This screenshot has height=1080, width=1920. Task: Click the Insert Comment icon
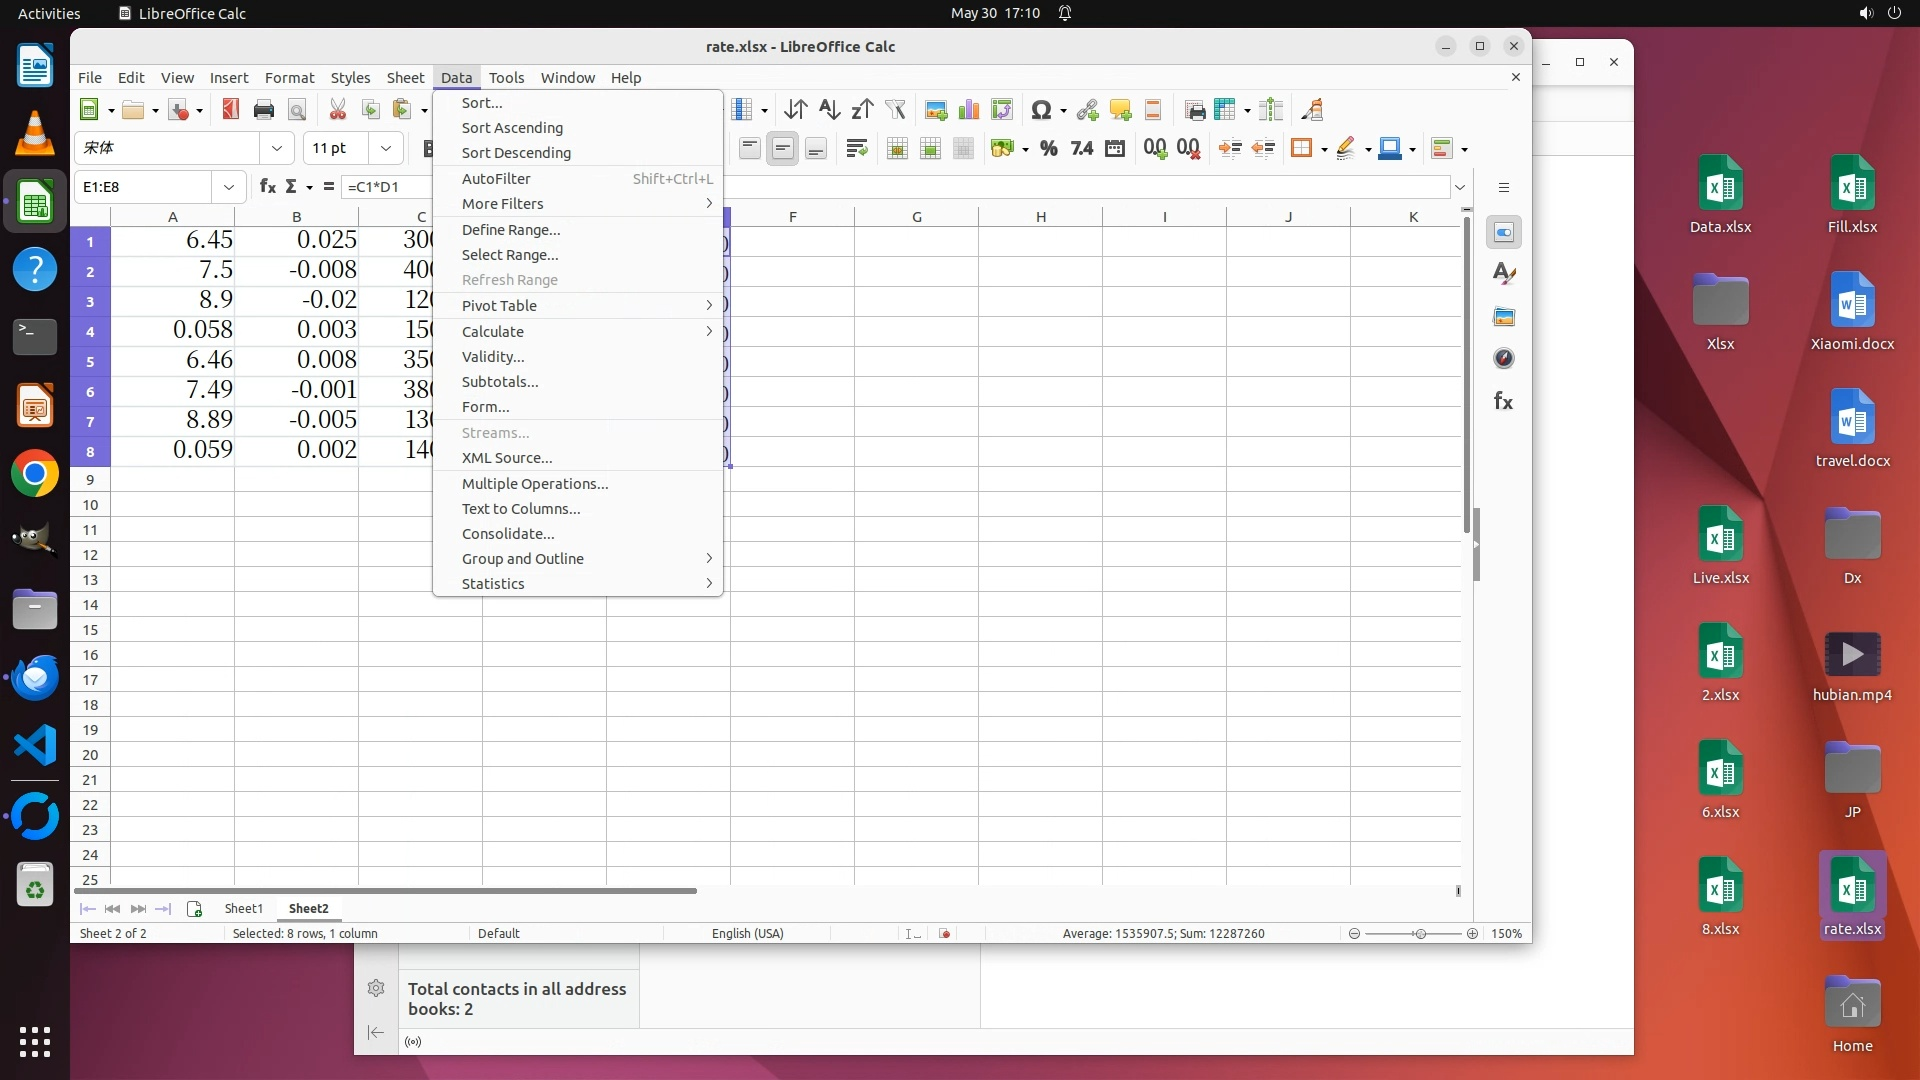(x=1120, y=110)
